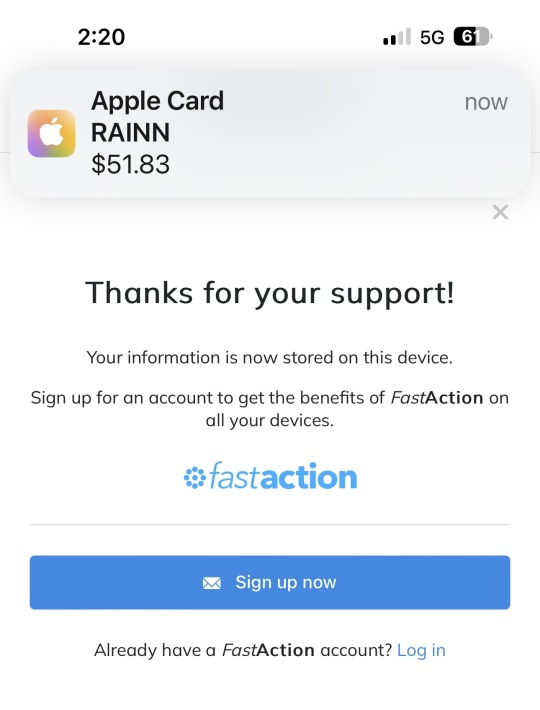This screenshot has height=710, width=540.
Task: Follow the Log in link
Action: tap(421, 650)
